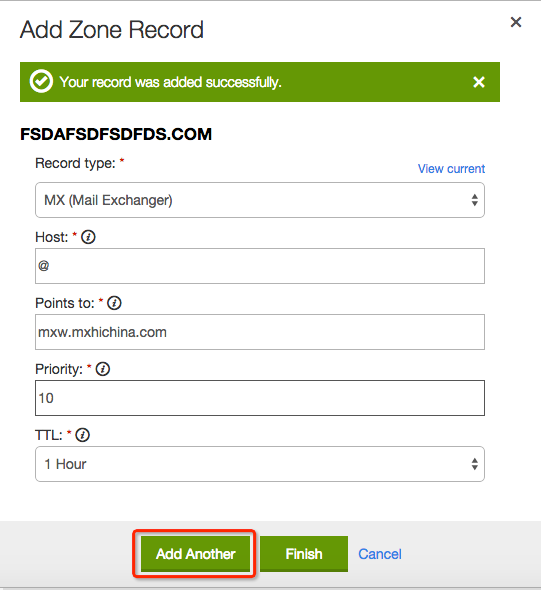Image resolution: width=541 pixels, height=590 pixels.
Task: Focus the Host input containing @
Action: [x=260, y=266]
